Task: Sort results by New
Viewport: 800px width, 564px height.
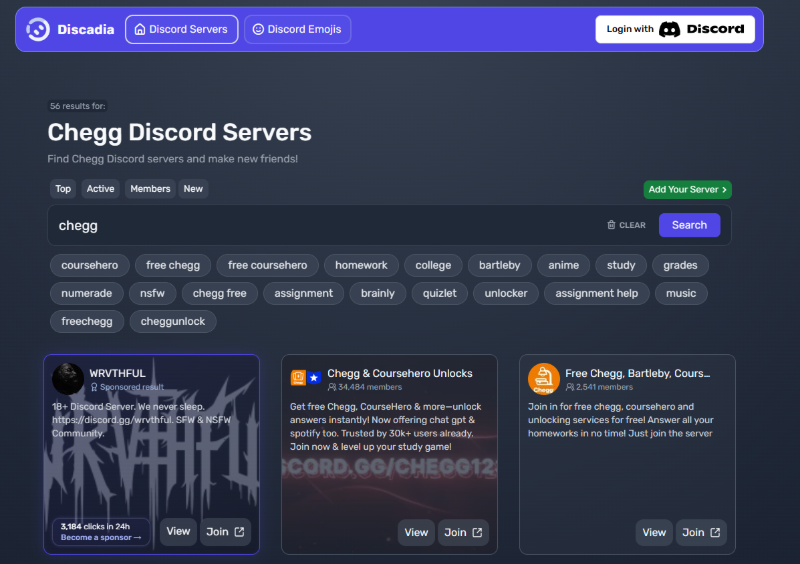Action: (x=193, y=189)
